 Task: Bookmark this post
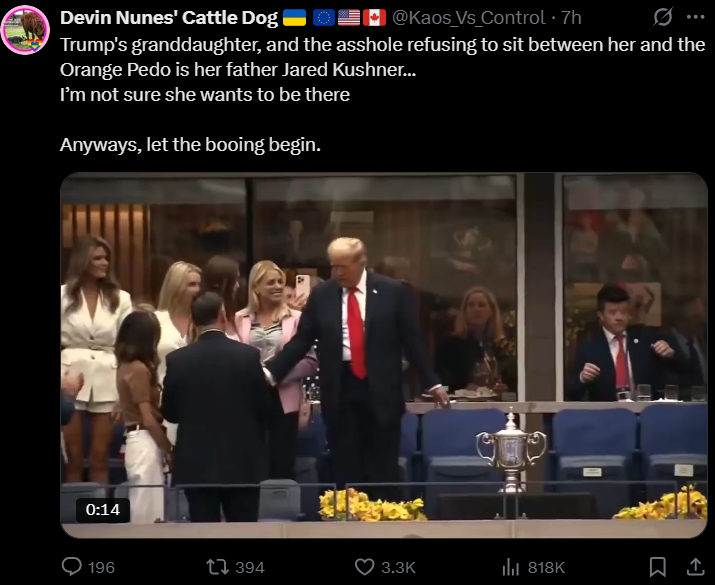657,567
